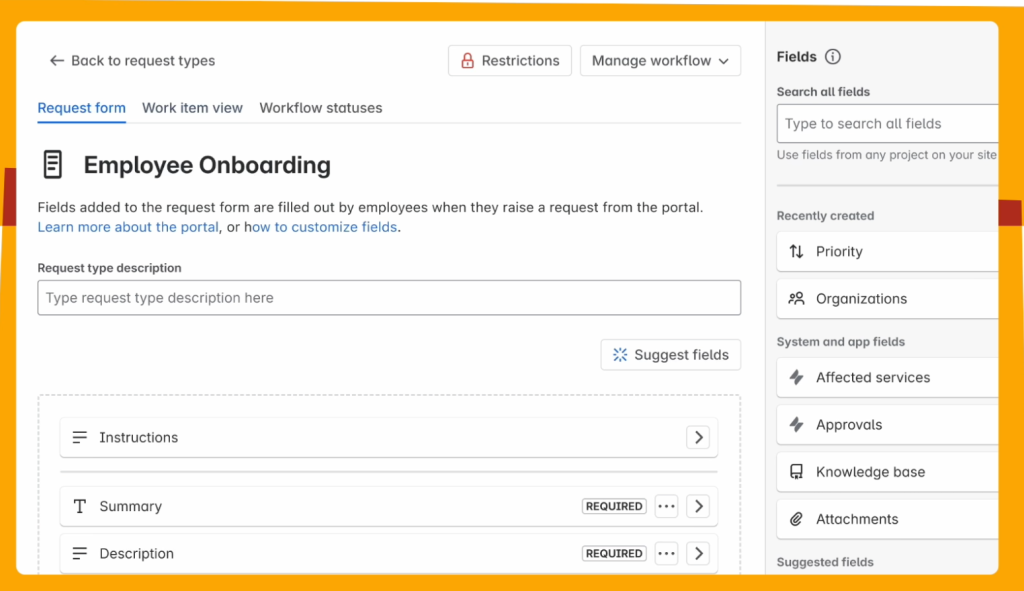Click the Organizations people icon

pyautogui.click(x=795, y=298)
